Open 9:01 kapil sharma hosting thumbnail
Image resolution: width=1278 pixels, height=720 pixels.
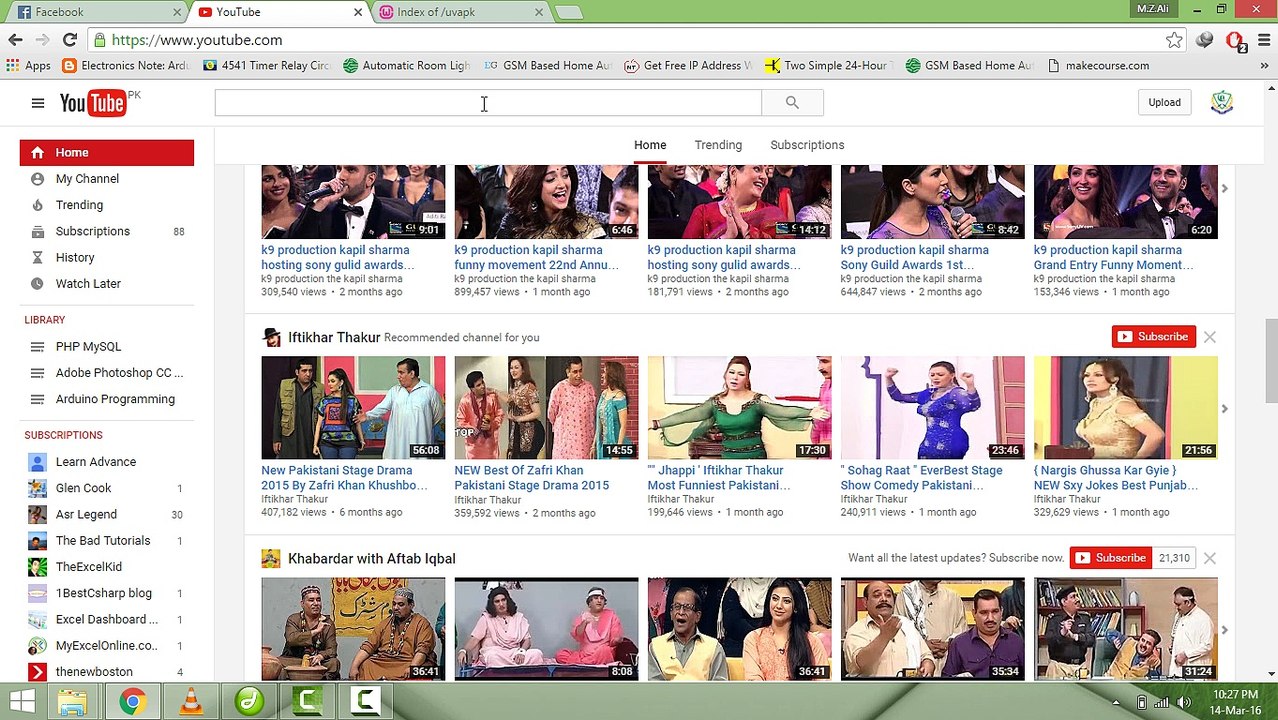(x=353, y=202)
